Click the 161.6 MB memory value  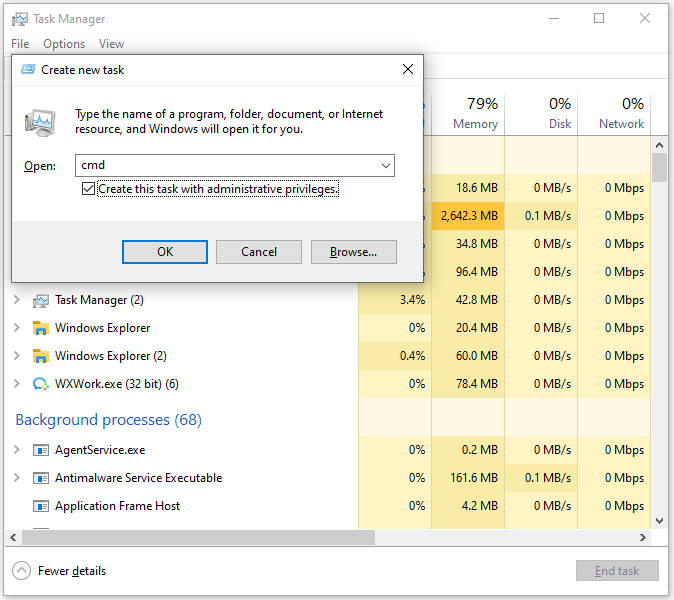point(474,478)
